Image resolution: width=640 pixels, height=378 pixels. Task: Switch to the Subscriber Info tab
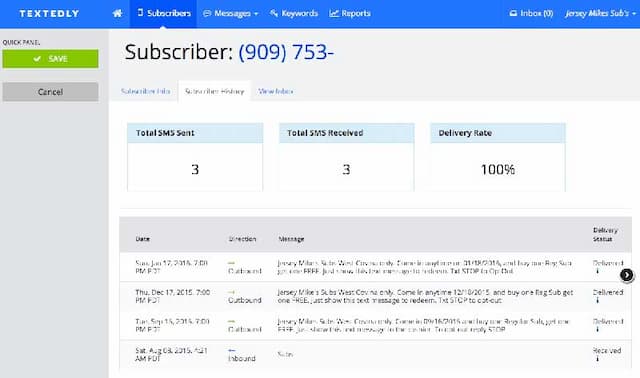[146, 91]
